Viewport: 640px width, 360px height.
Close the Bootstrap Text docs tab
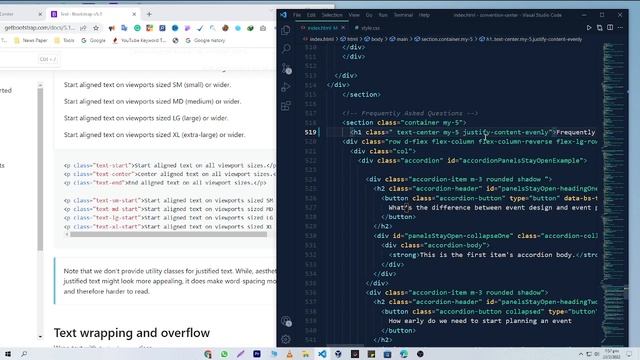coord(134,14)
